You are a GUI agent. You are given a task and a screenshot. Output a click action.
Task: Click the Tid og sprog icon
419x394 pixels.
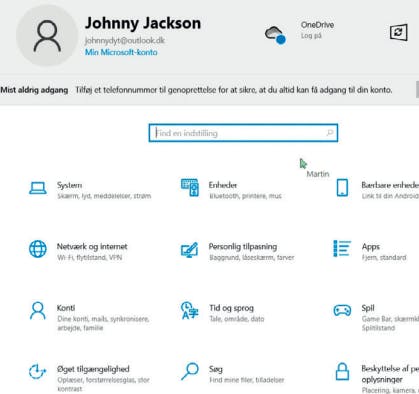click(189, 310)
